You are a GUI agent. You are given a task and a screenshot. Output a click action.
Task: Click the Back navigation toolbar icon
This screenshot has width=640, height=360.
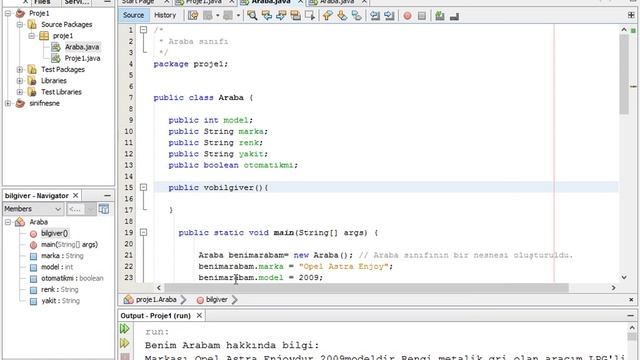[x=208, y=16]
